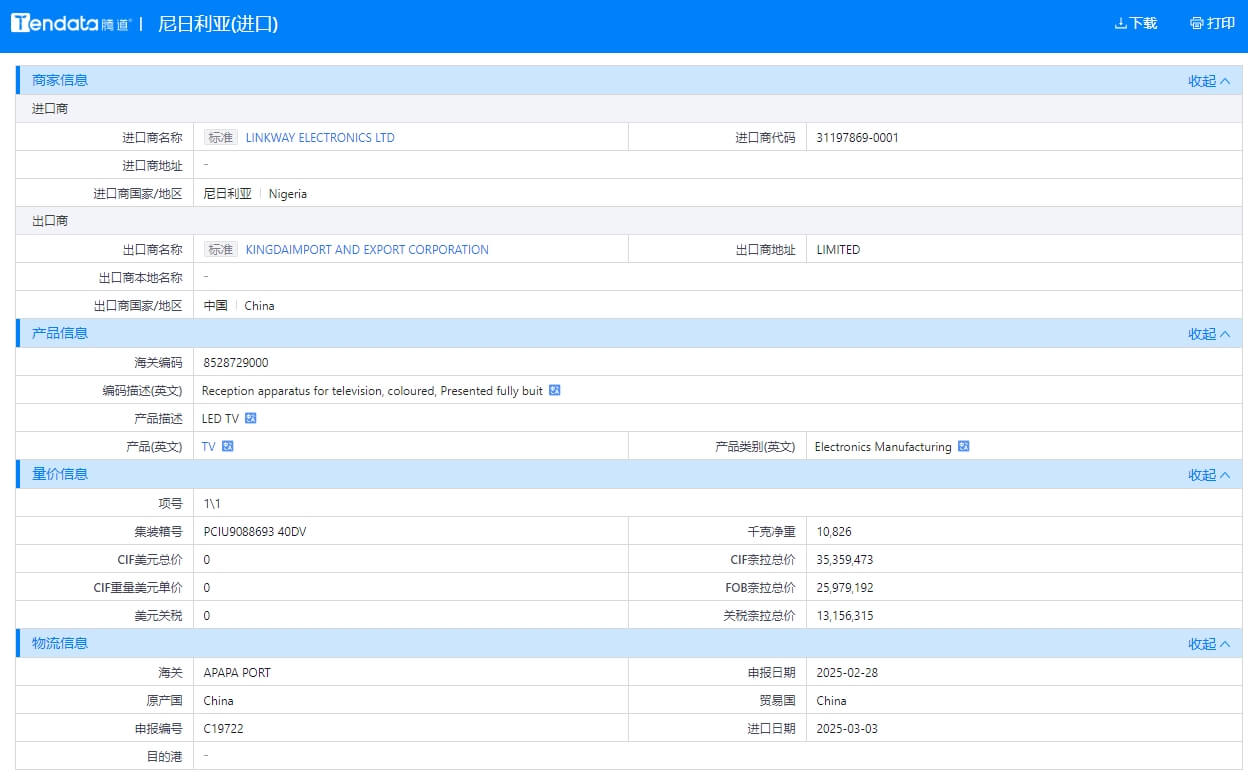Click the product category Electronics Manufacturing
Viewport: 1248px width, 778px height.
[x=883, y=447]
